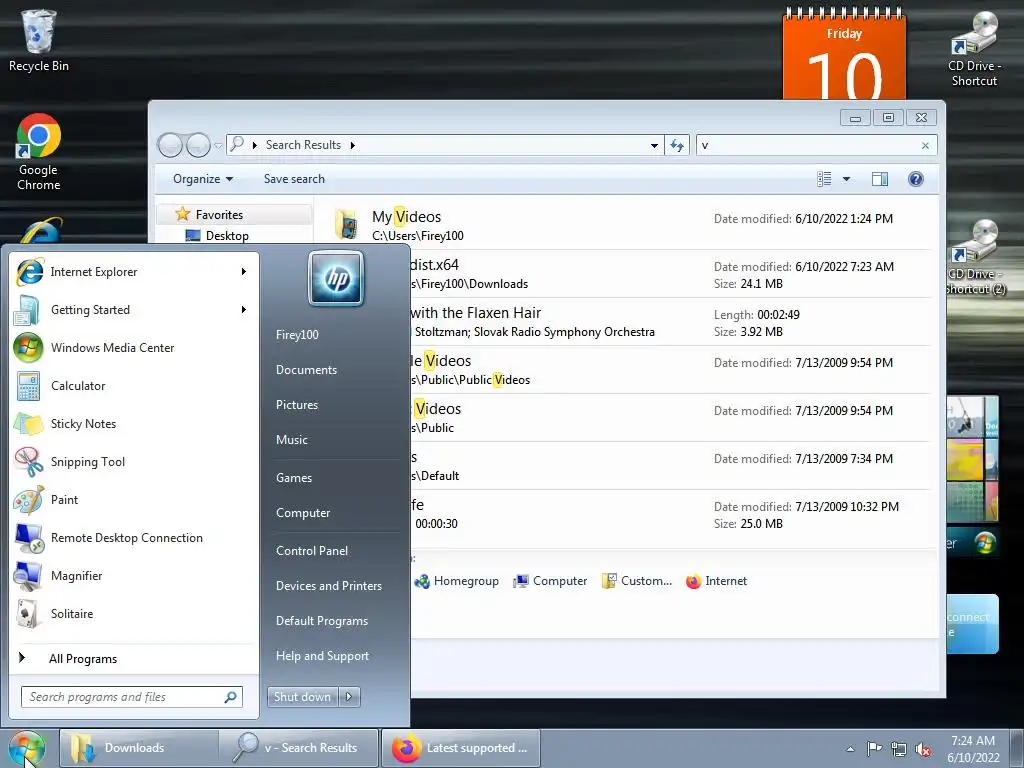Click the taskbar clock showing 7:24 AM
This screenshot has width=1024, height=768.
point(973,749)
